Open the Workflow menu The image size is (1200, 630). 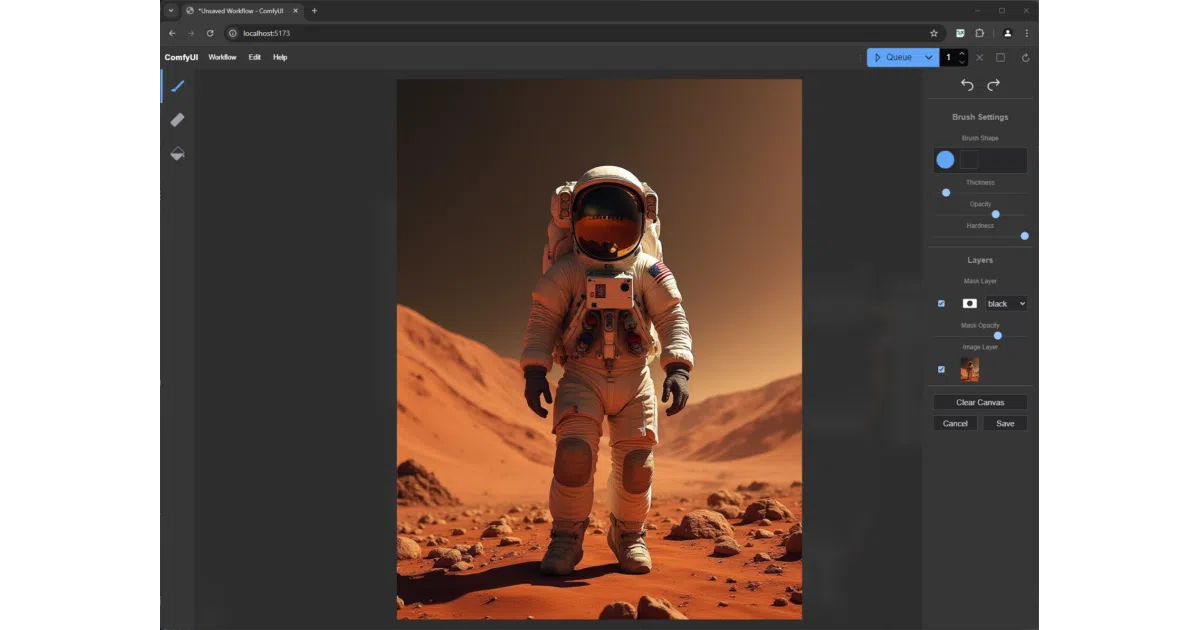222,57
